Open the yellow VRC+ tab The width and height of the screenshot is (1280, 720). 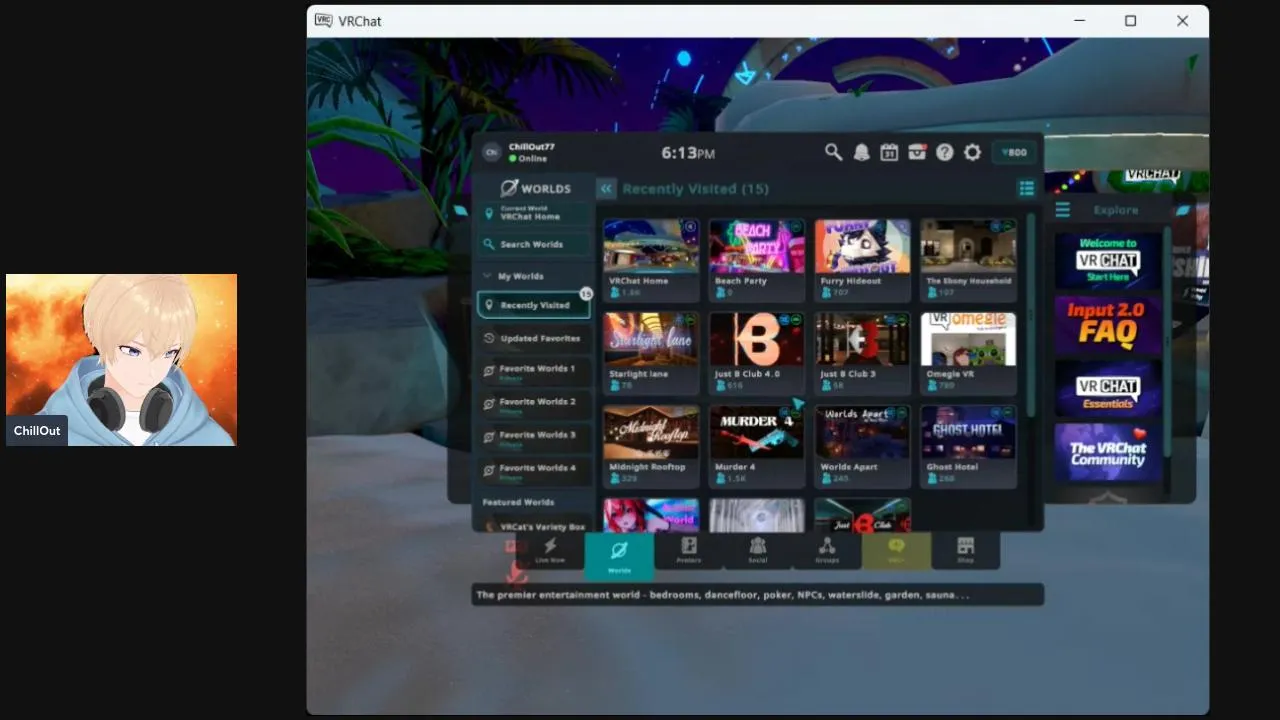click(896, 551)
